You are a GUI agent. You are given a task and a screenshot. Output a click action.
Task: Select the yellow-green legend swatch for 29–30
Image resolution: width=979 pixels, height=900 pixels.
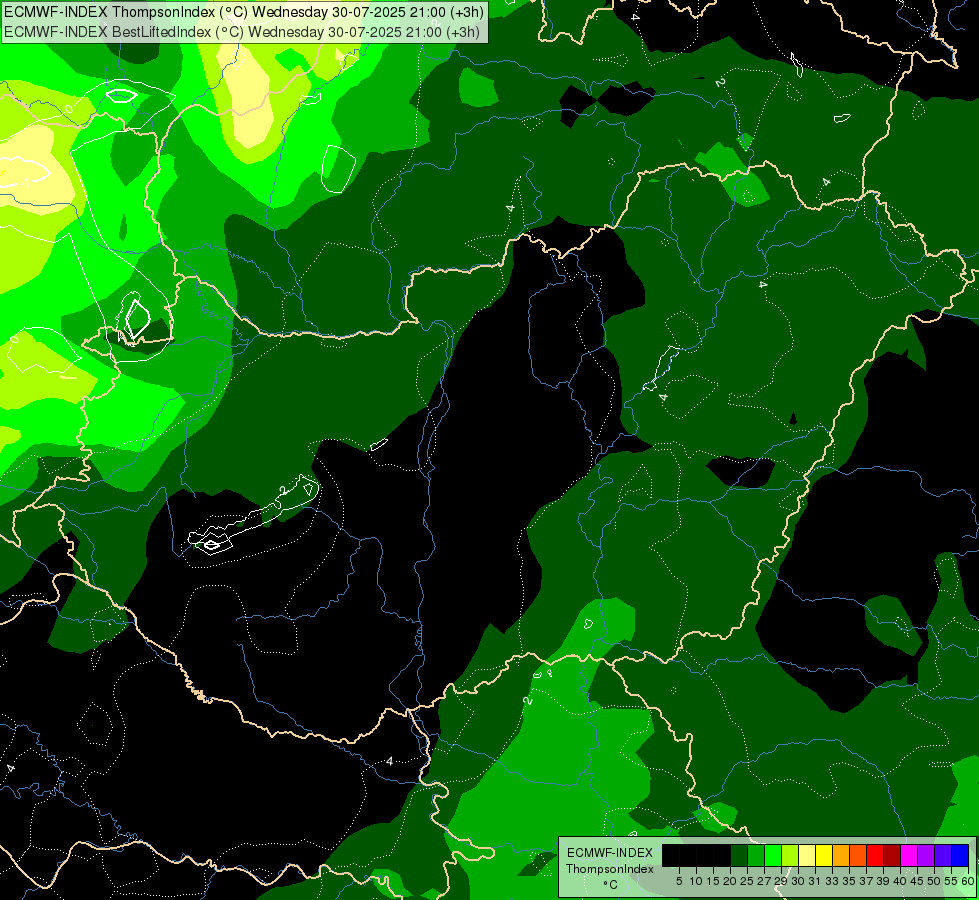tap(790, 855)
